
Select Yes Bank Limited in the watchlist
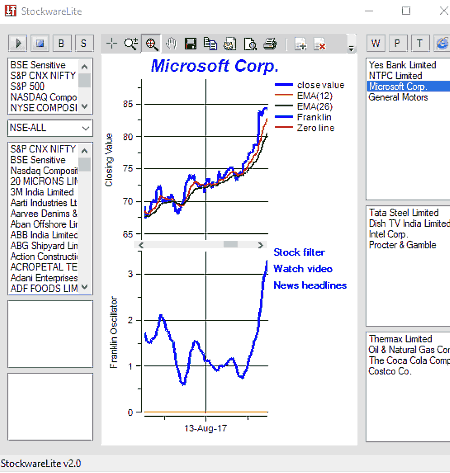click(402, 65)
